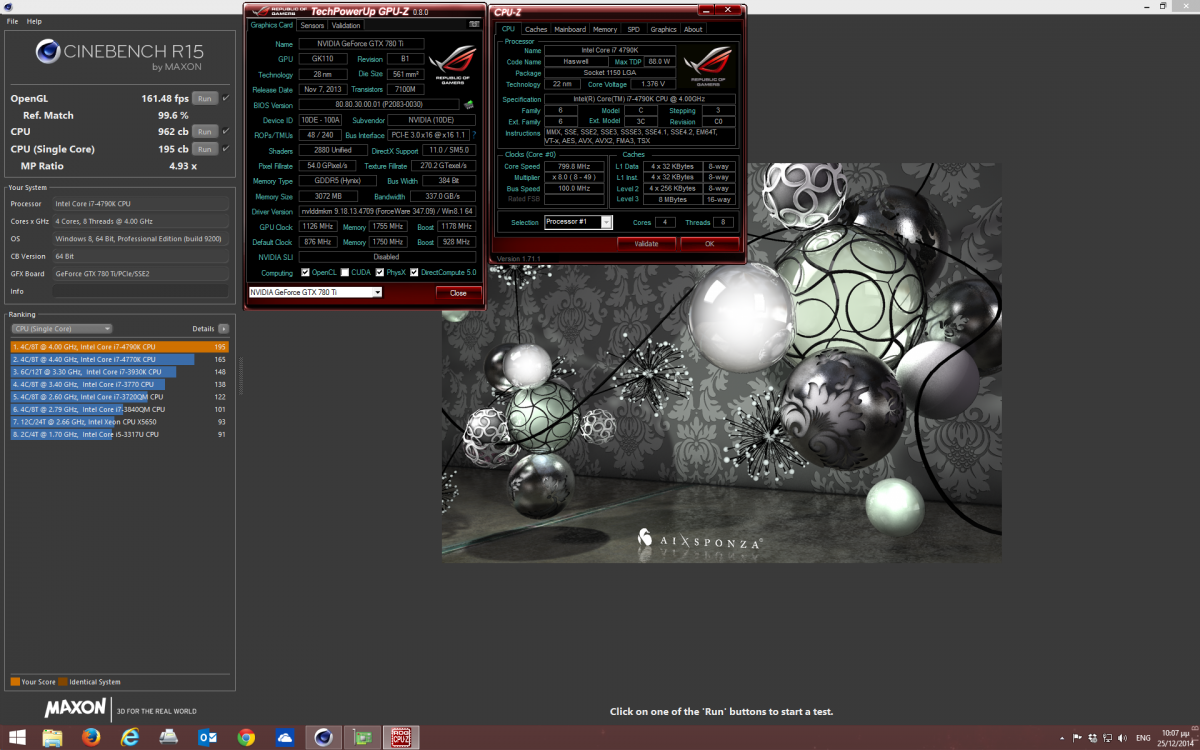This screenshot has height=750, width=1200.
Task: Select ranking row Intel Core i7-3720QM CPU
Action: click(120, 397)
